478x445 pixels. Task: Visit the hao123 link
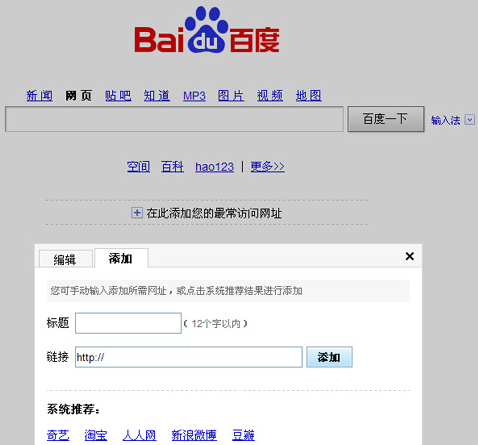click(215, 167)
